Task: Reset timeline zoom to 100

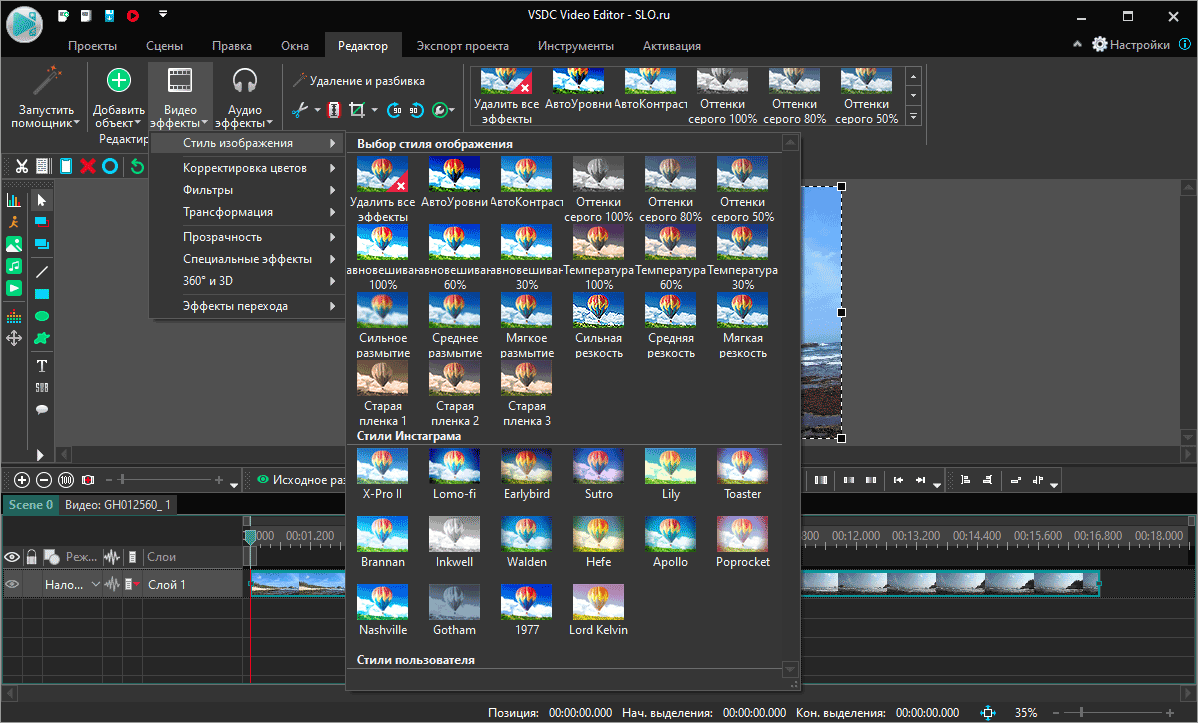Action: tap(66, 480)
